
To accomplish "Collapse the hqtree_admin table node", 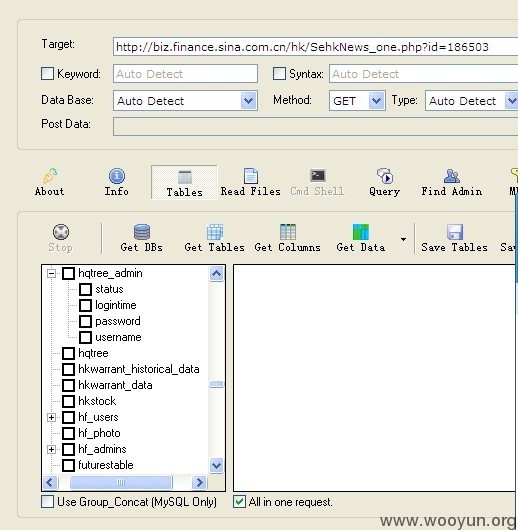I will [51, 273].
